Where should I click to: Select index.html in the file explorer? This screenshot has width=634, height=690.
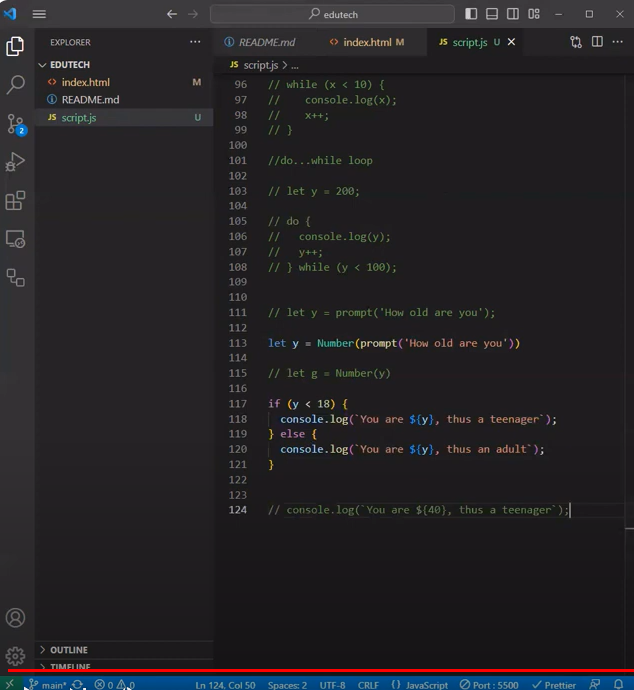click(x=85, y=82)
